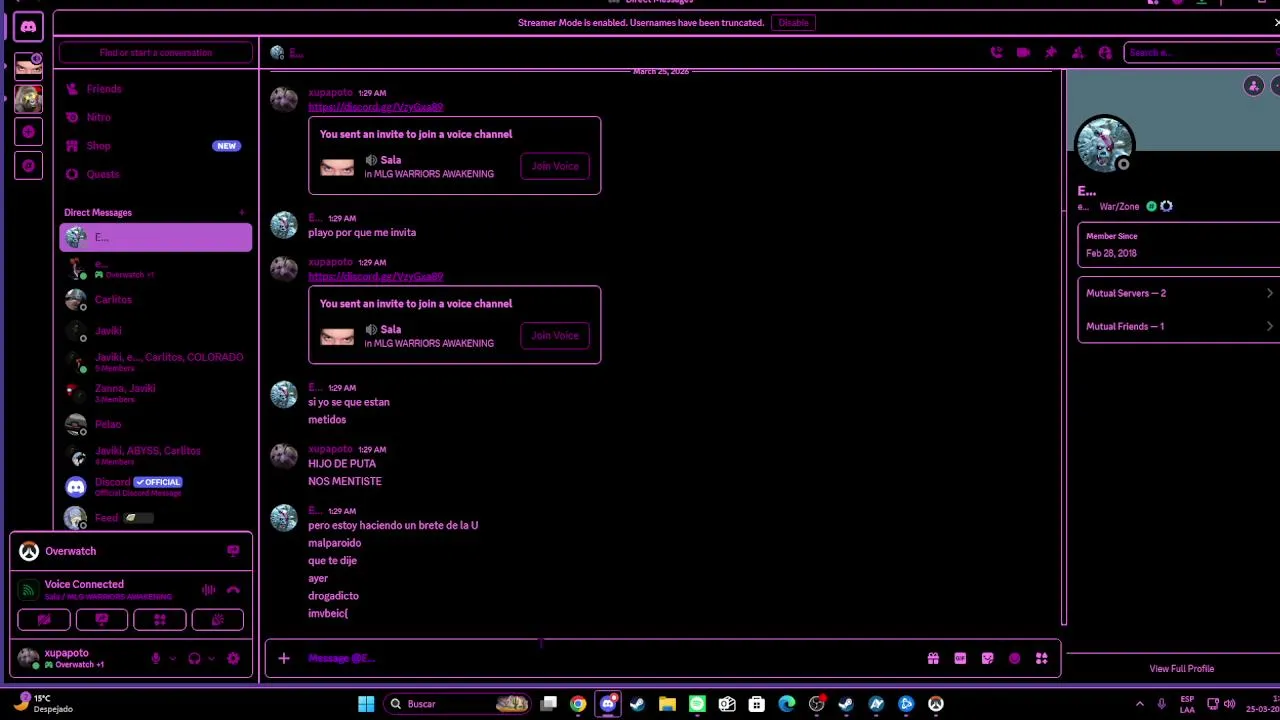Click View Full Profile
Screen dimensions: 1280x720
click(1181, 669)
